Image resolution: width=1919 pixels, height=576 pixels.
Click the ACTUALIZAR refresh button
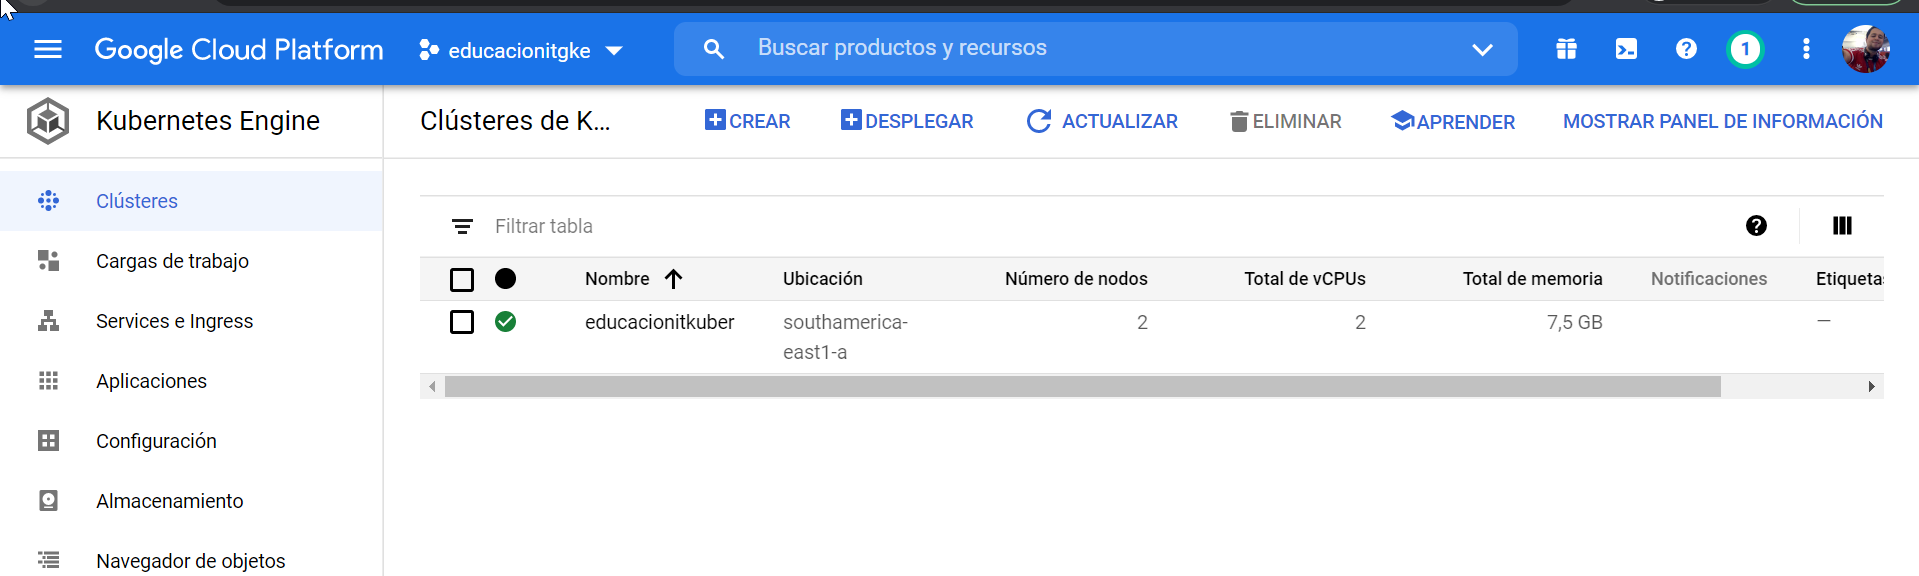coord(1102,121)
